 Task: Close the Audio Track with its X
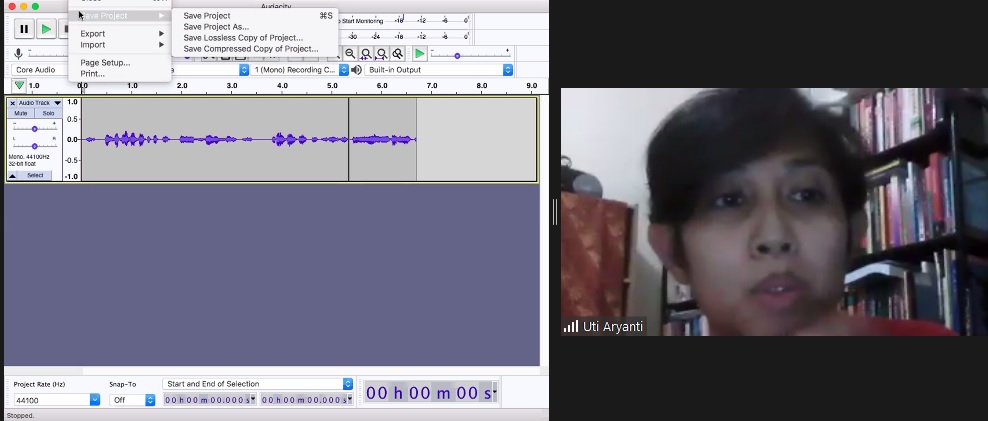pyautogui.click(x=13, y=103)
